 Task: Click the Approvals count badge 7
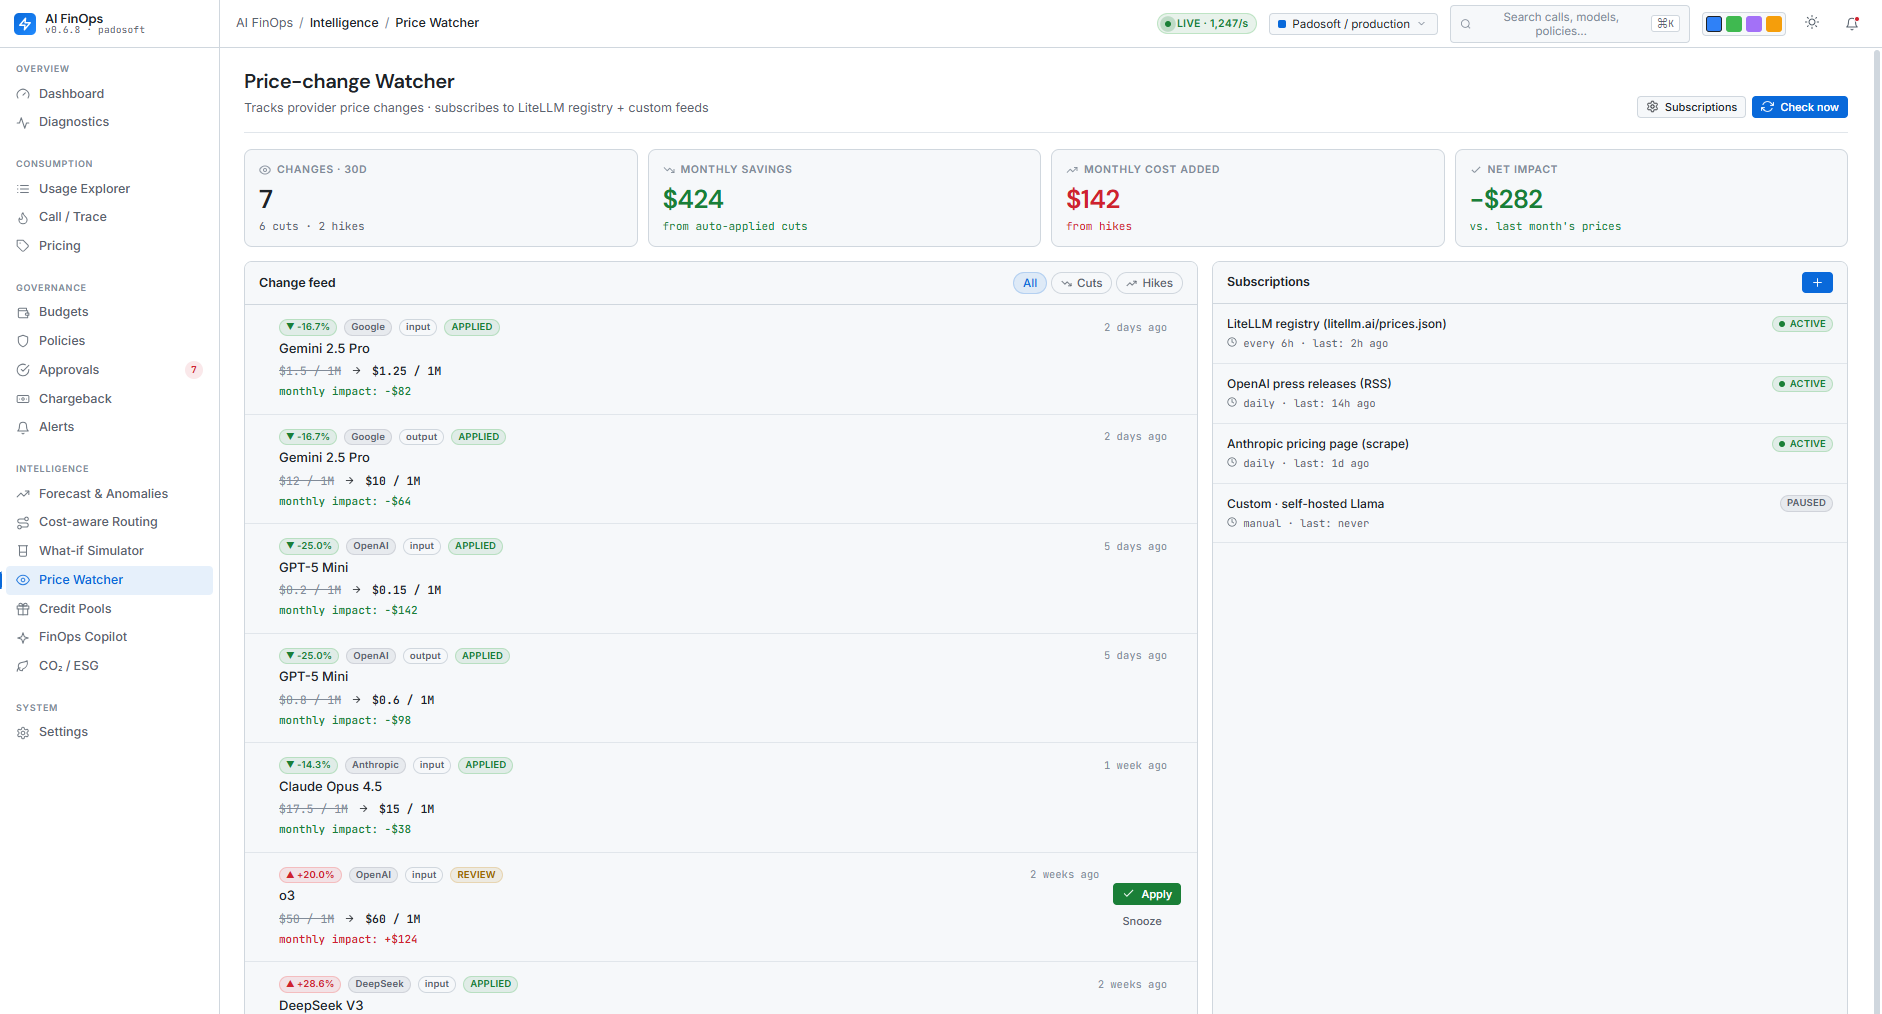194,370
